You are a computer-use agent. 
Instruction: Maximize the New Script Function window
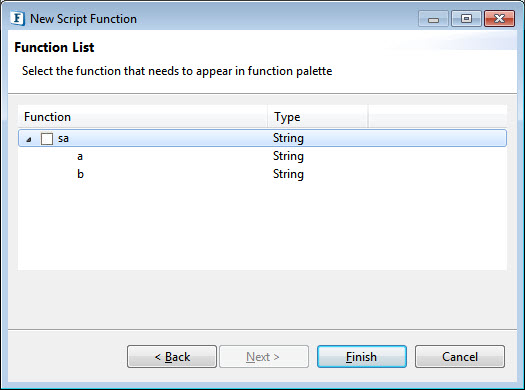(x=466, y=18)
